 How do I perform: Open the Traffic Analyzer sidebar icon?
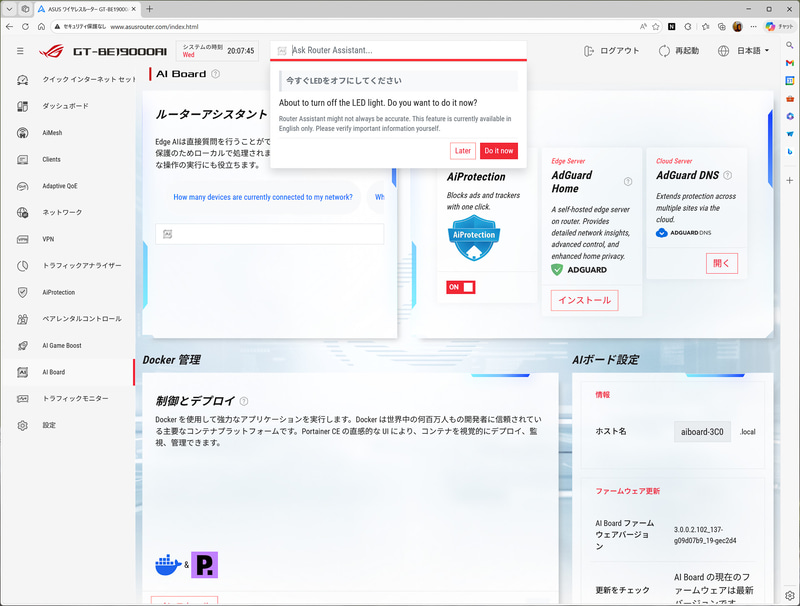[x=22, y=266]
